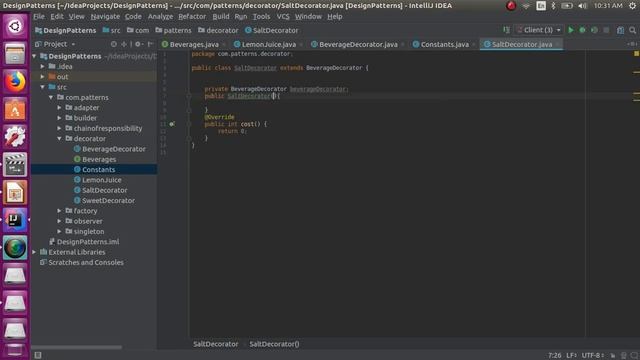This screenshot has height=360, width=640.
Task: Open the green globe dock icon
Action: 15,248
